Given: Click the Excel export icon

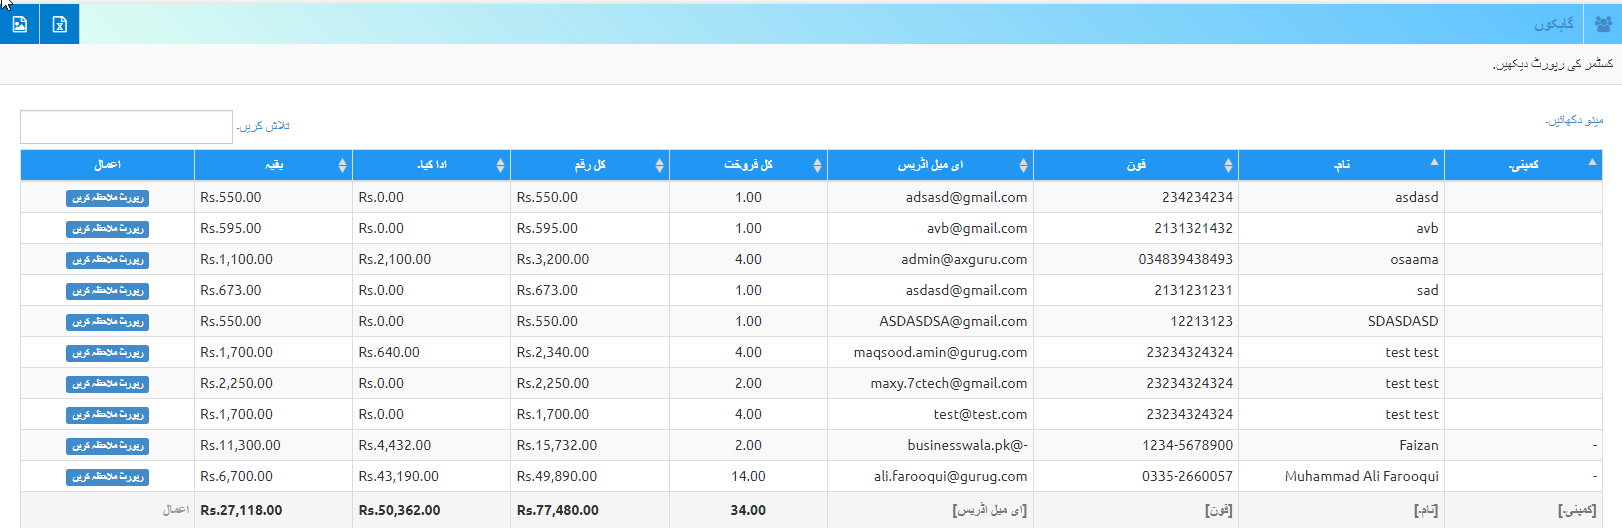Looking at the screenshot, I should coord(60,24).
